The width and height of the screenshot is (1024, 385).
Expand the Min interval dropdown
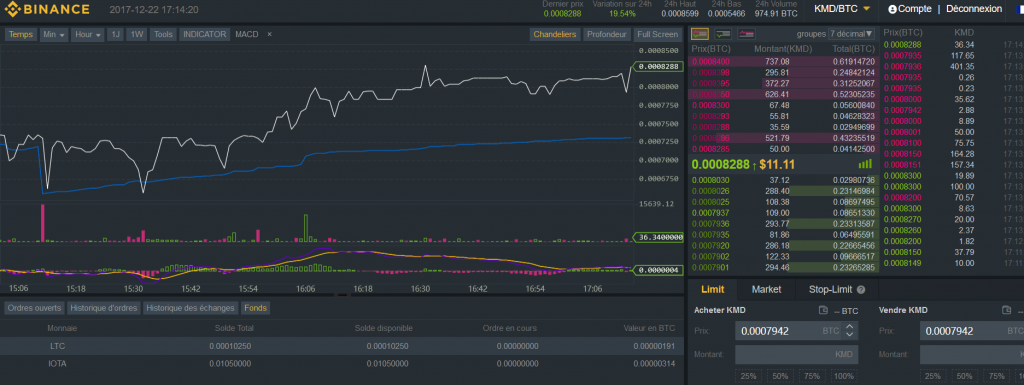pos(54,34)
